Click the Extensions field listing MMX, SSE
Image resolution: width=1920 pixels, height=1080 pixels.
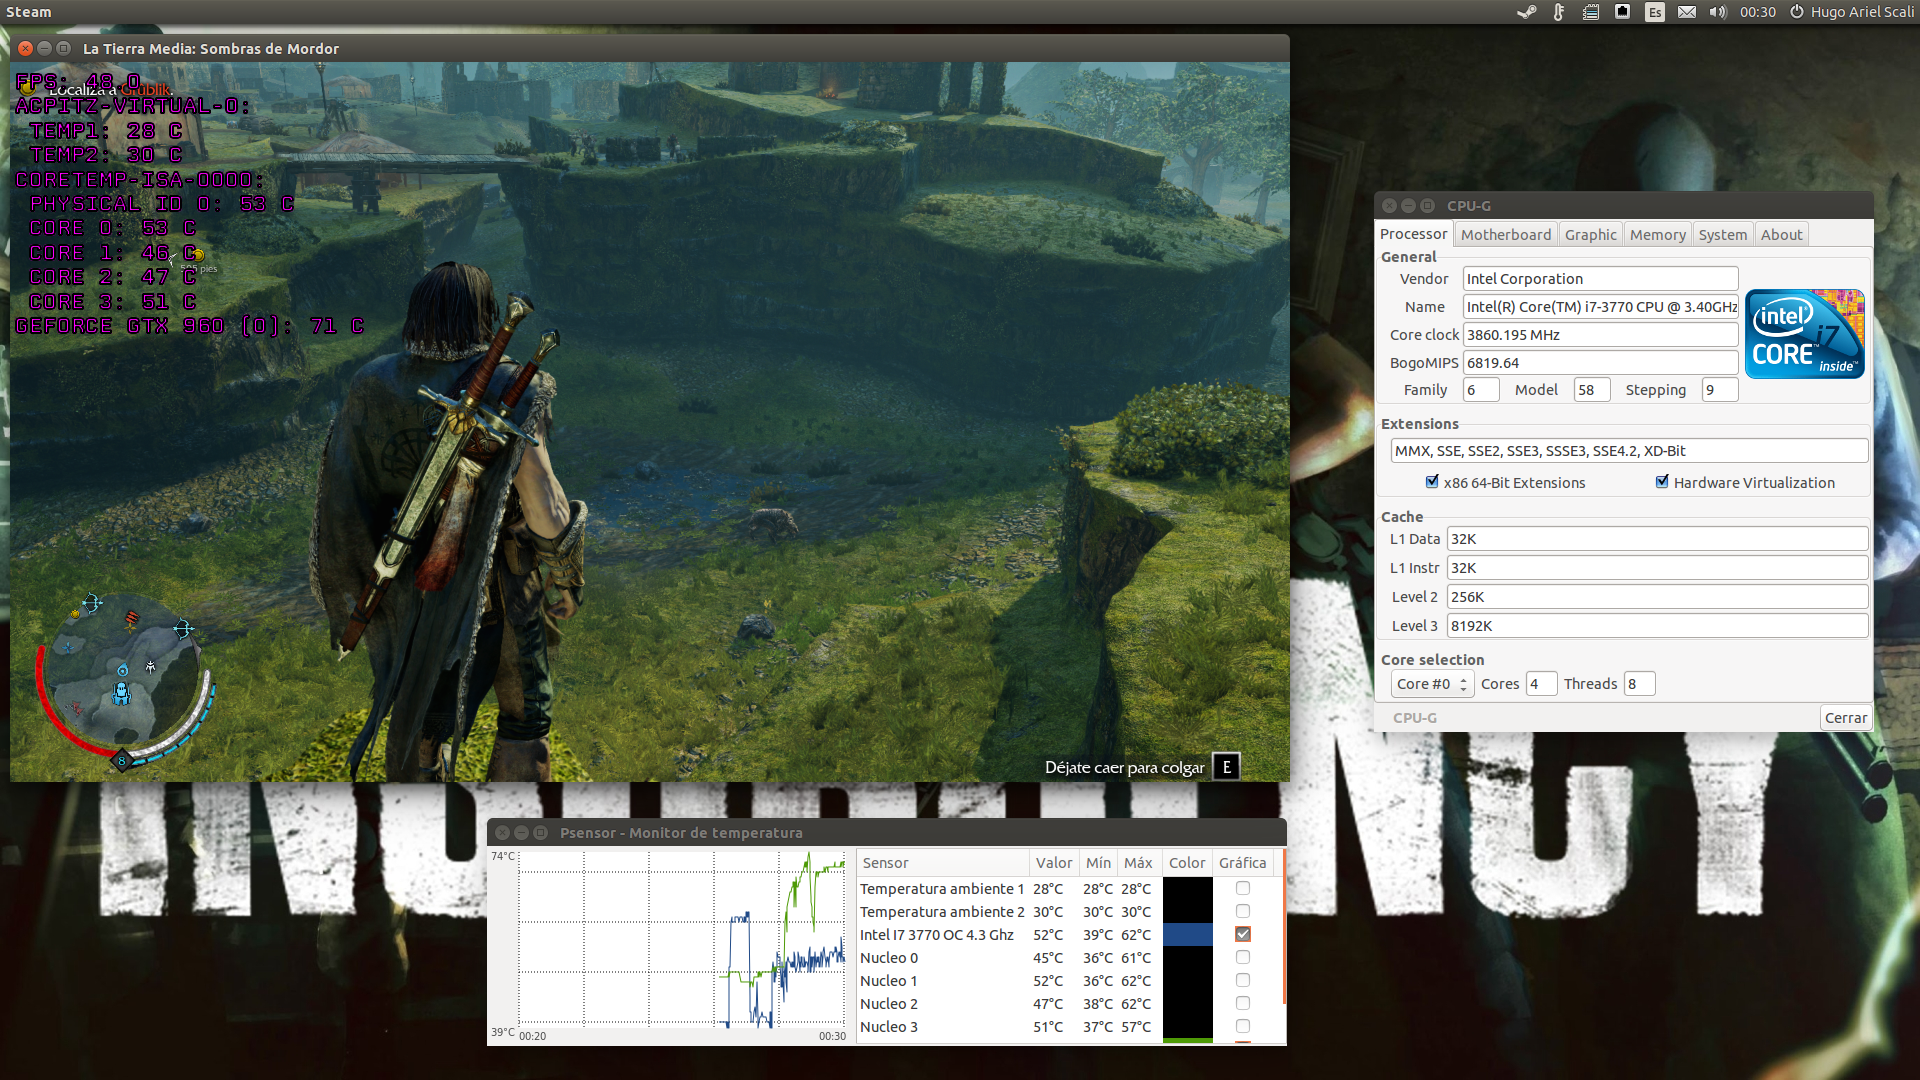[x=1629, y=451]
